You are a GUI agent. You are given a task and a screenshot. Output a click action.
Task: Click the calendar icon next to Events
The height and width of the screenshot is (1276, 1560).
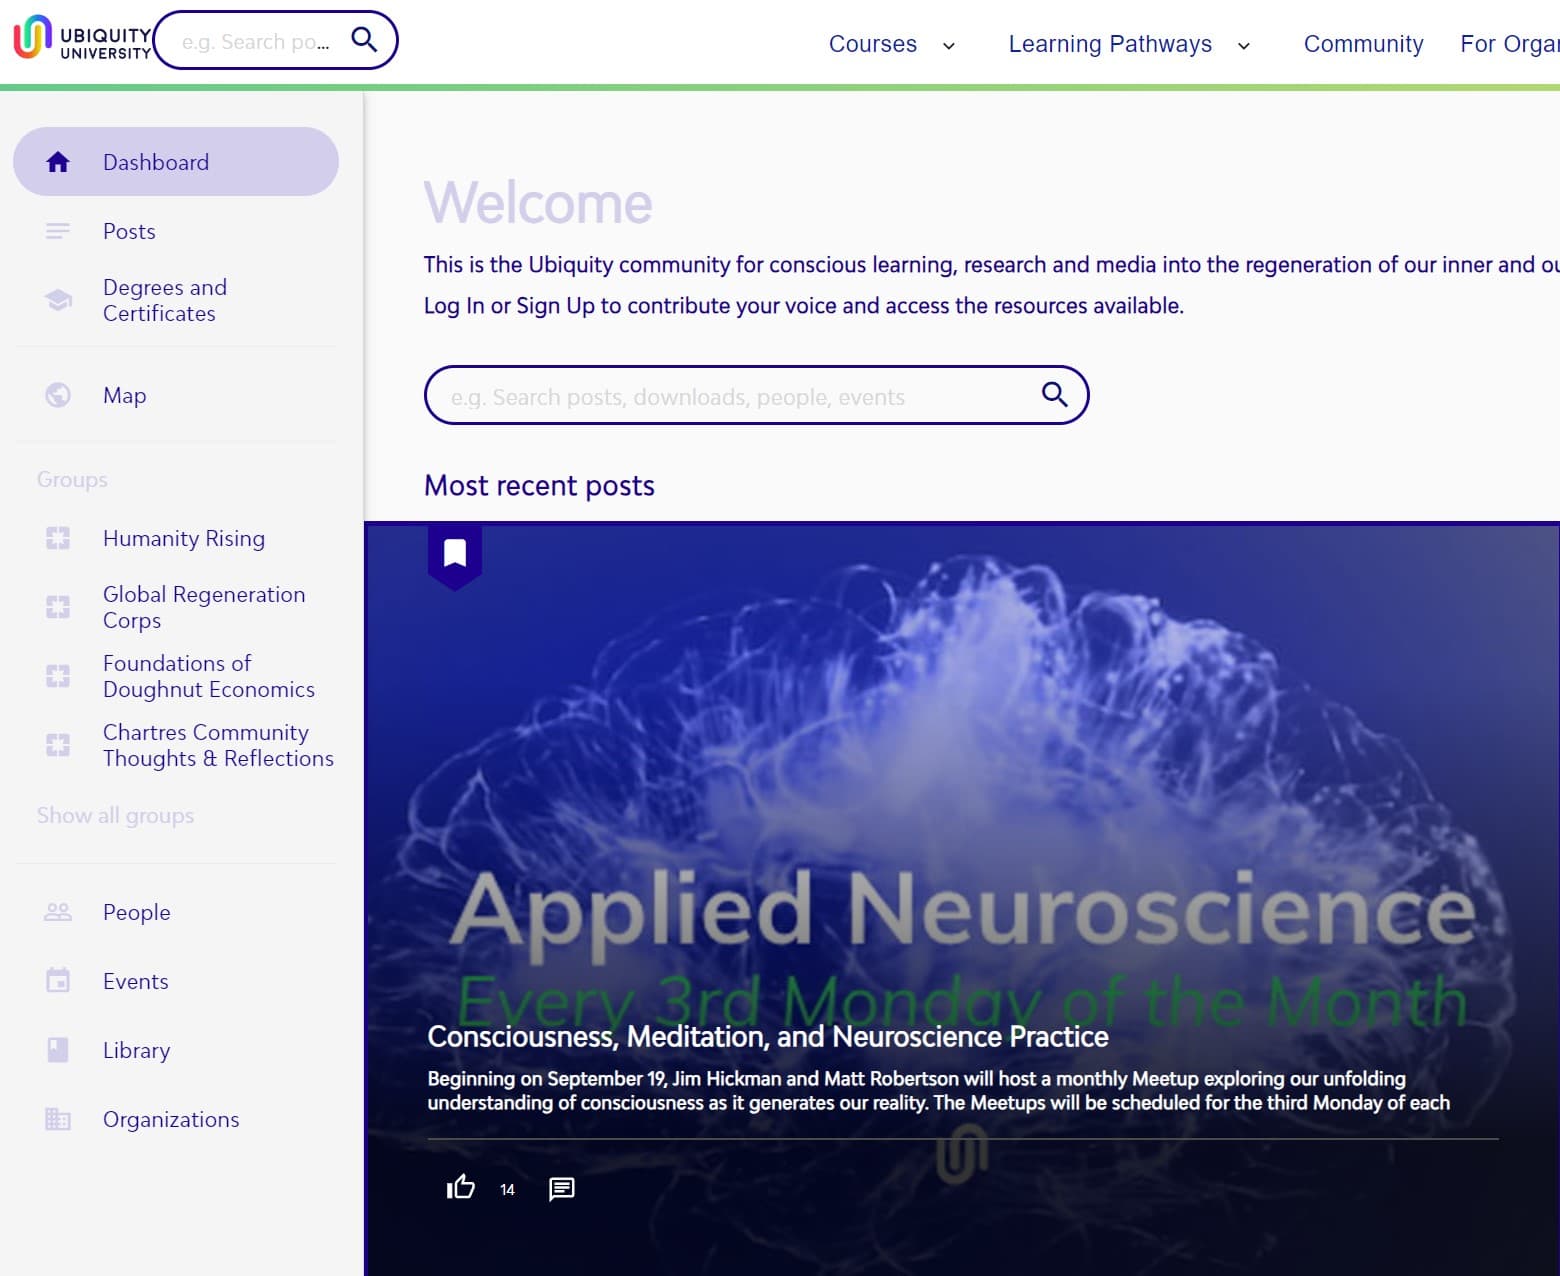(x=58, y=981)
